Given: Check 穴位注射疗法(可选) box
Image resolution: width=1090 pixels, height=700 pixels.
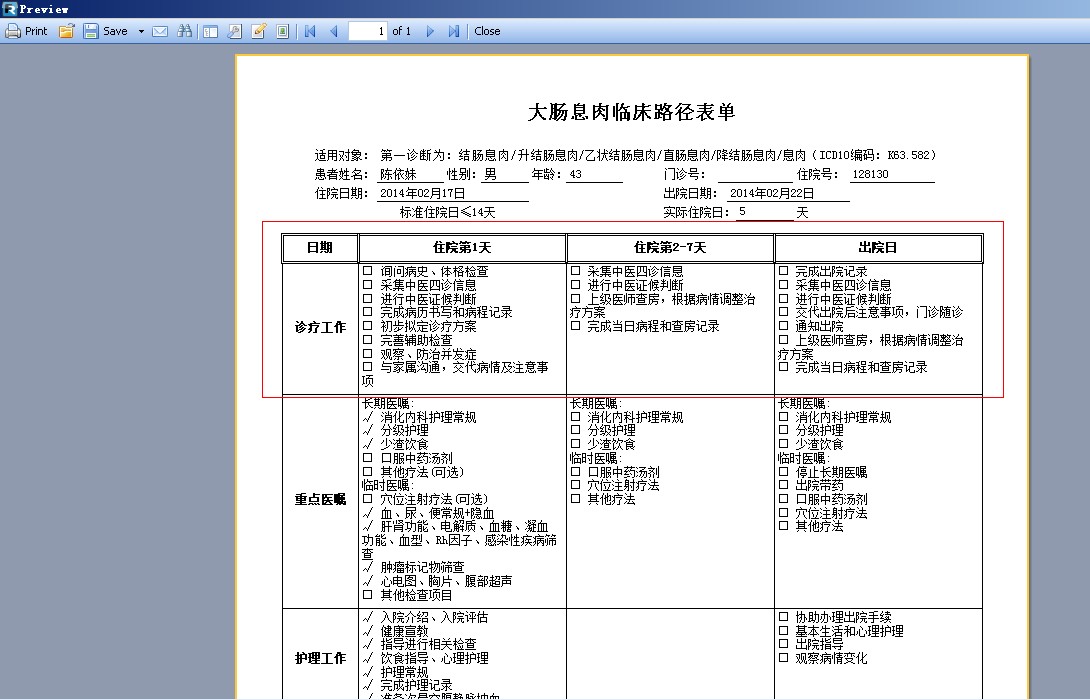Looking at the screenshot, I should 368,499.
